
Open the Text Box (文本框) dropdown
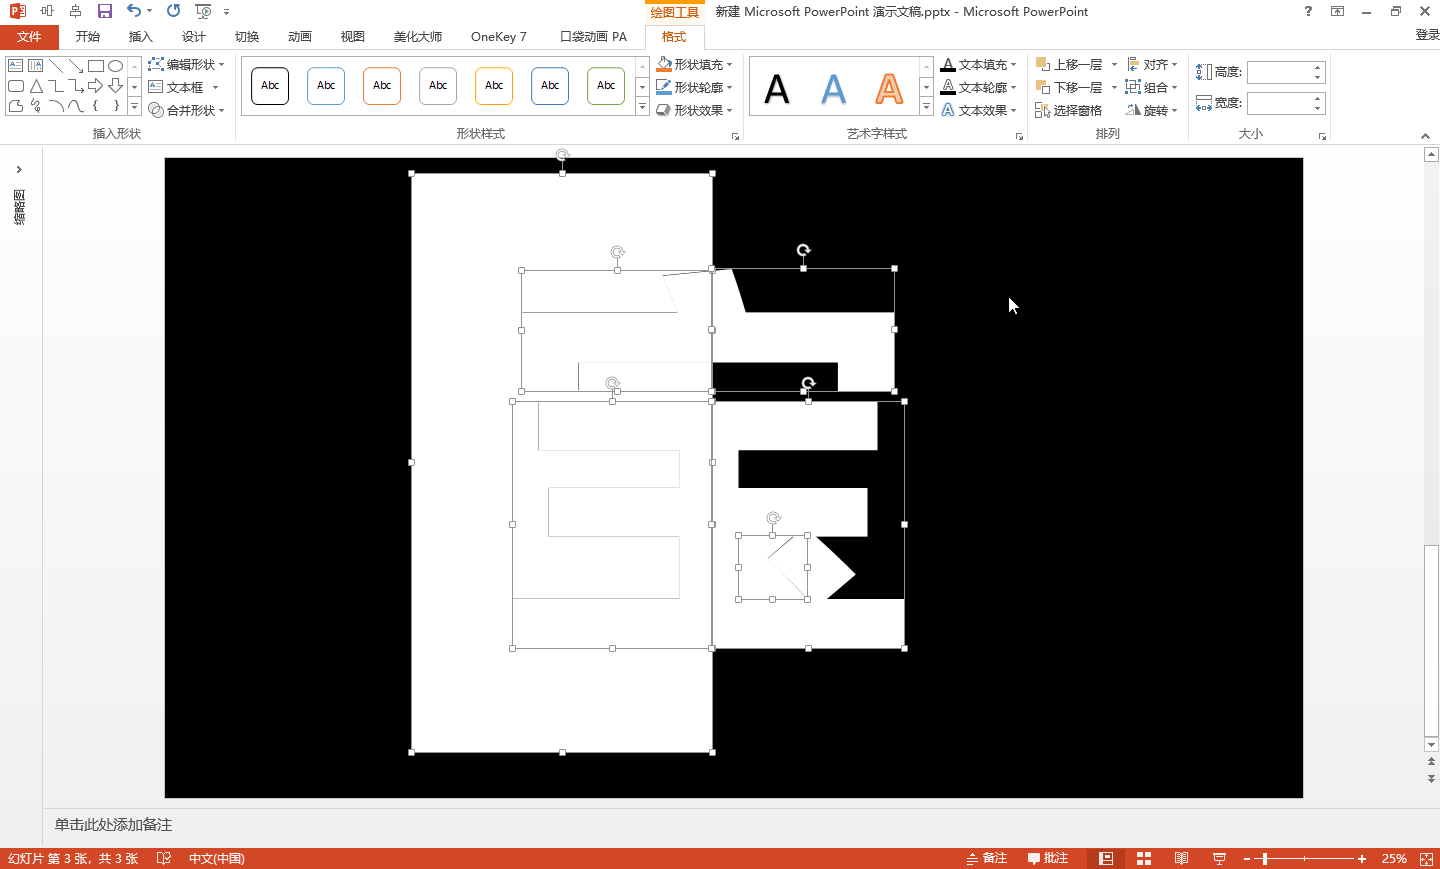point(184,87)
